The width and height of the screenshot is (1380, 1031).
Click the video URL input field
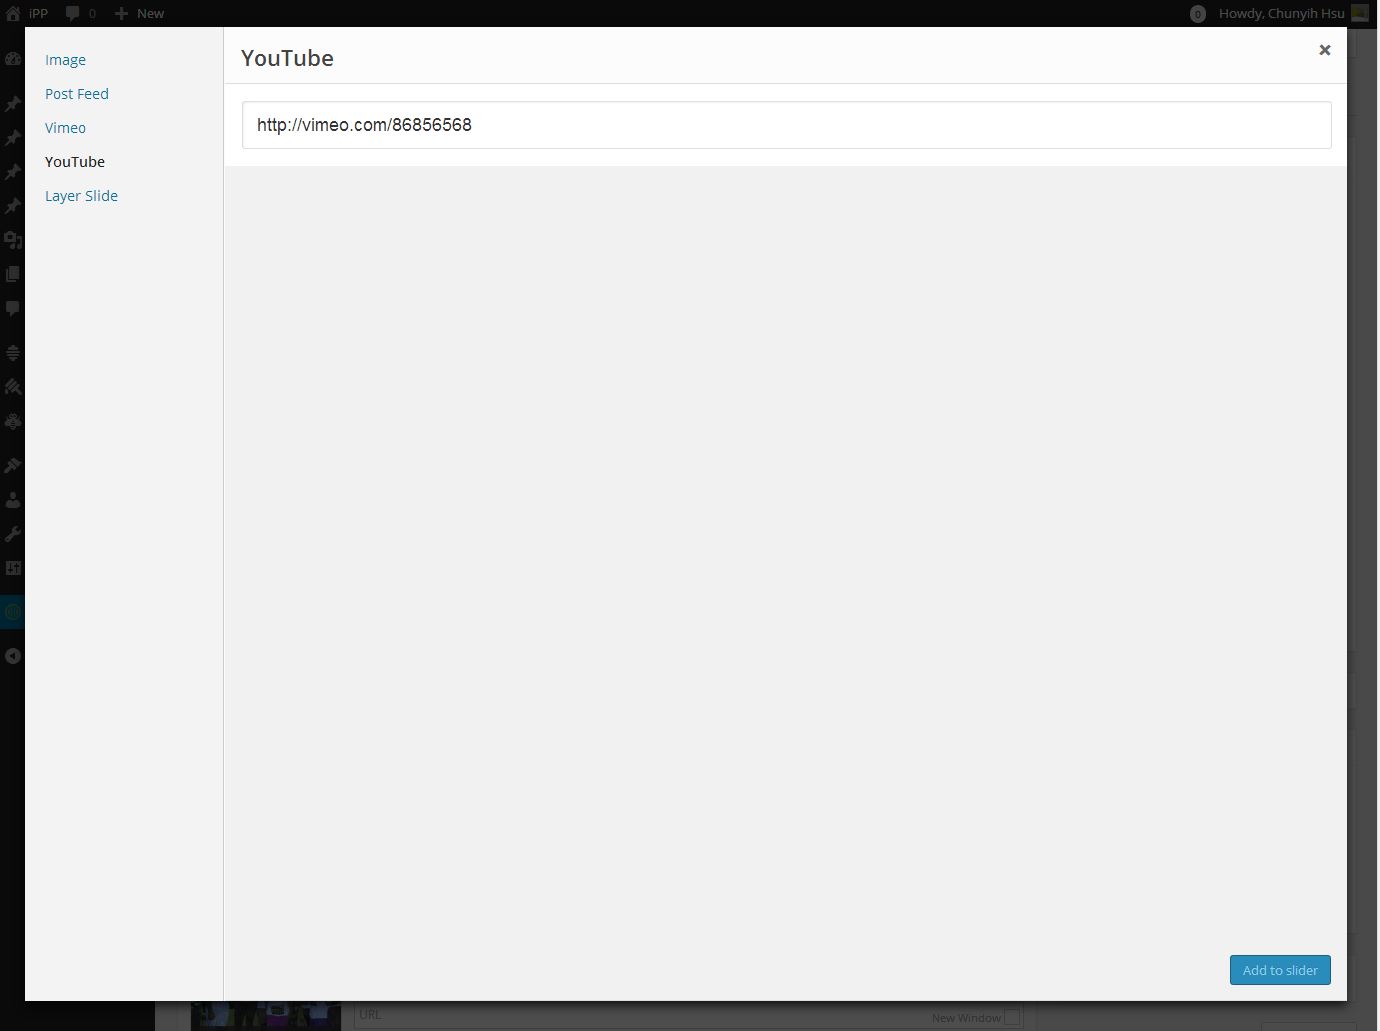(786, 125)
